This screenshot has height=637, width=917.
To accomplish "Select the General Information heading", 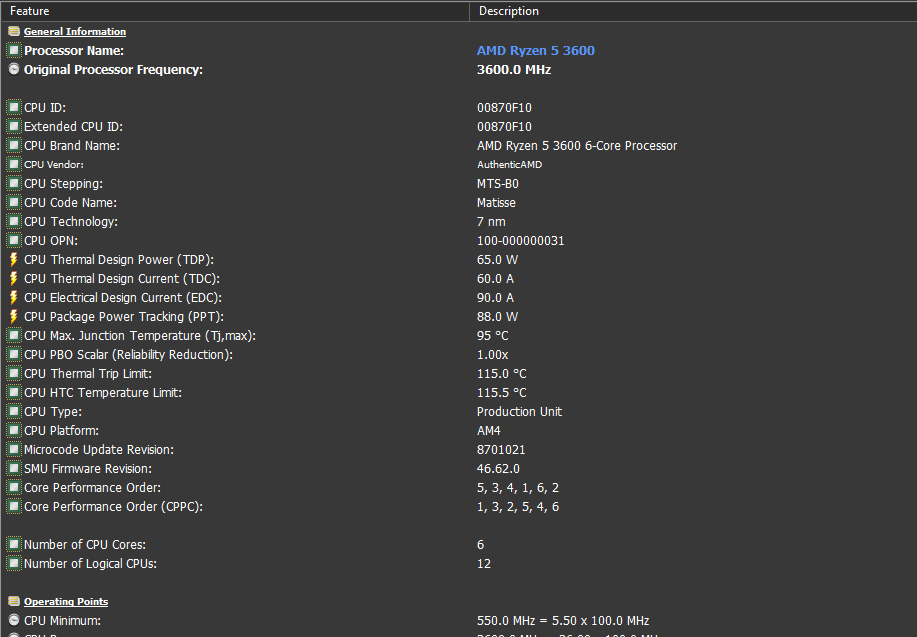I will (75, 32).
